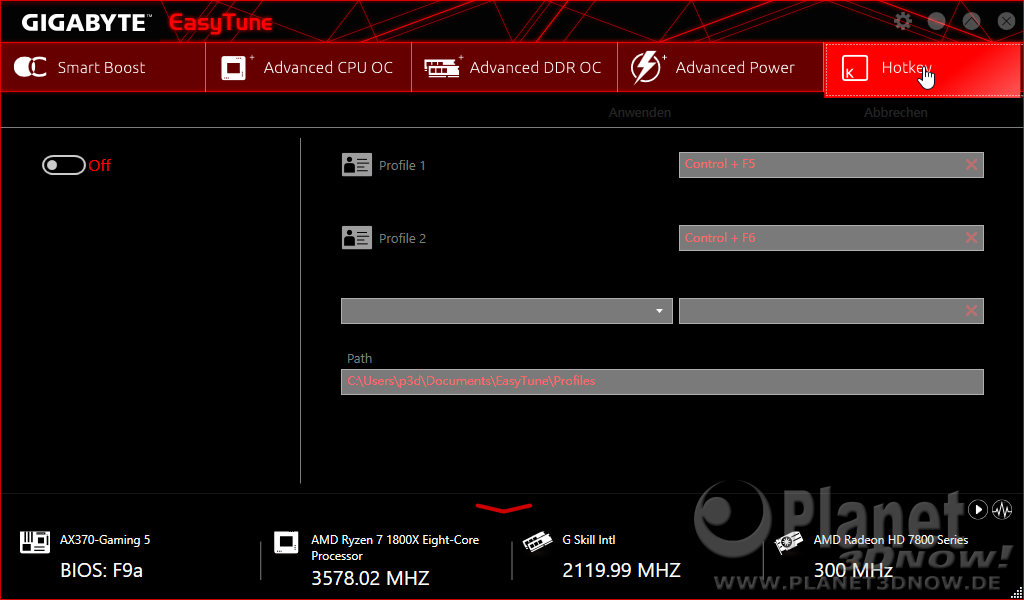Select the 'AX370-Gaming 5' text
Viewport: 1024px width, 600px height.
[105, 540]
